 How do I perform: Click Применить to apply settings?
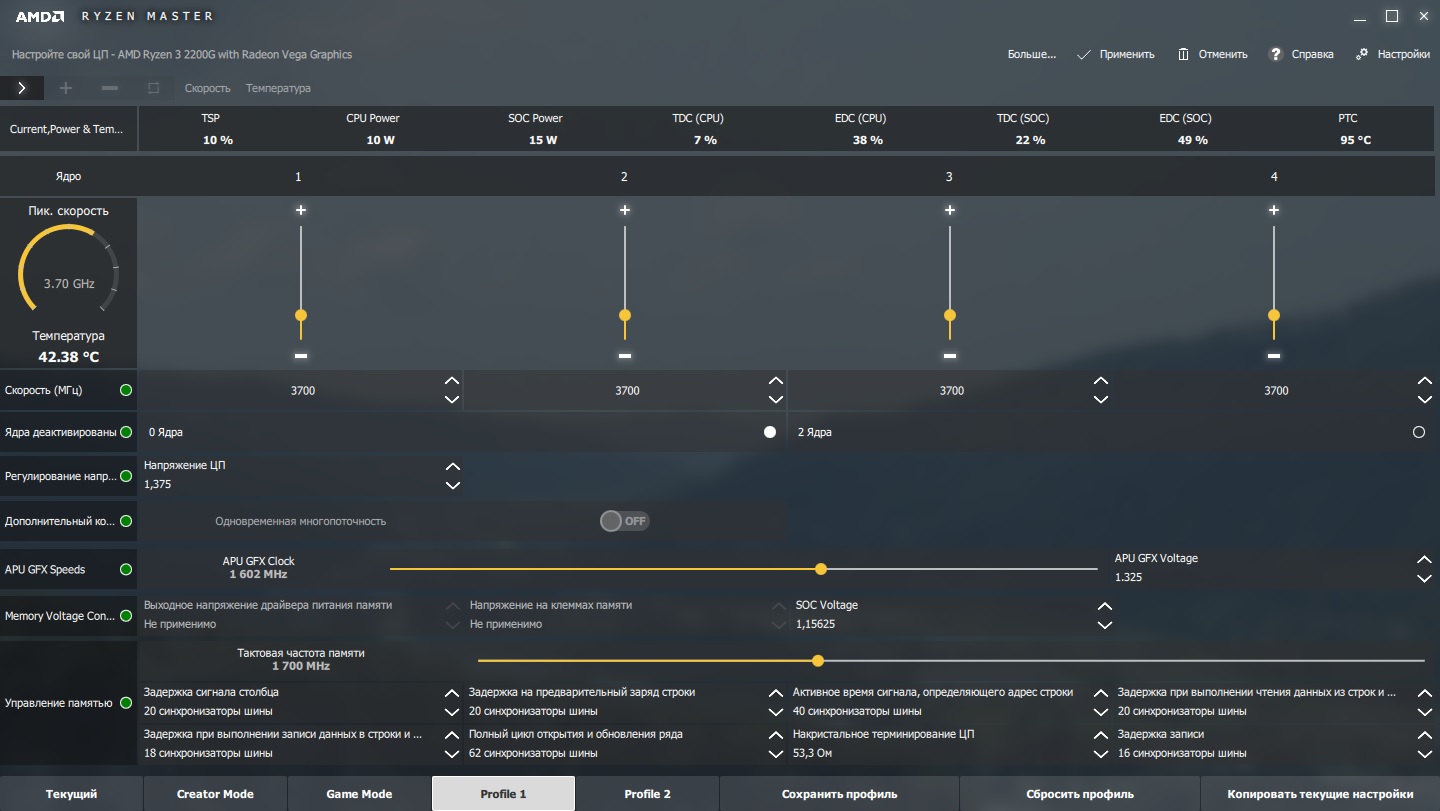click(1116, 54)
